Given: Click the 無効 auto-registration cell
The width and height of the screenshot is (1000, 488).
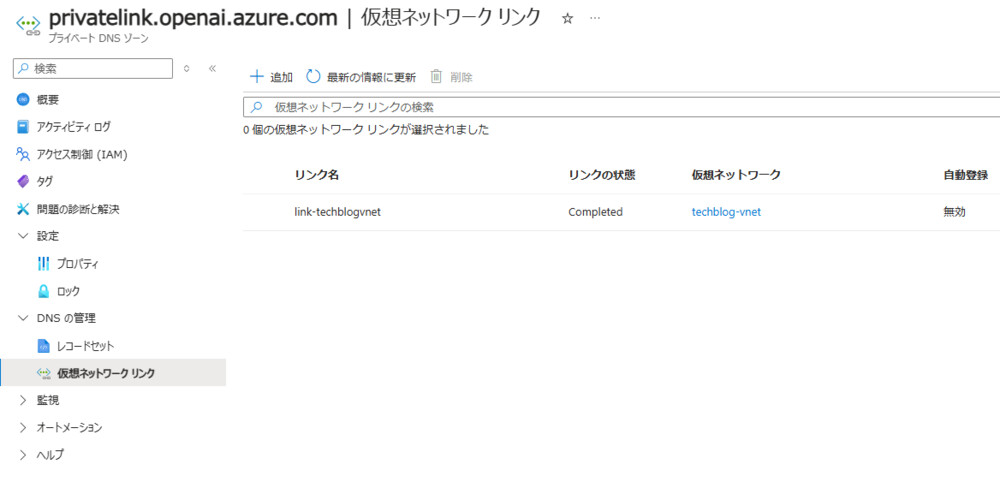Looking at the screenshot, I should pos(954,212).
